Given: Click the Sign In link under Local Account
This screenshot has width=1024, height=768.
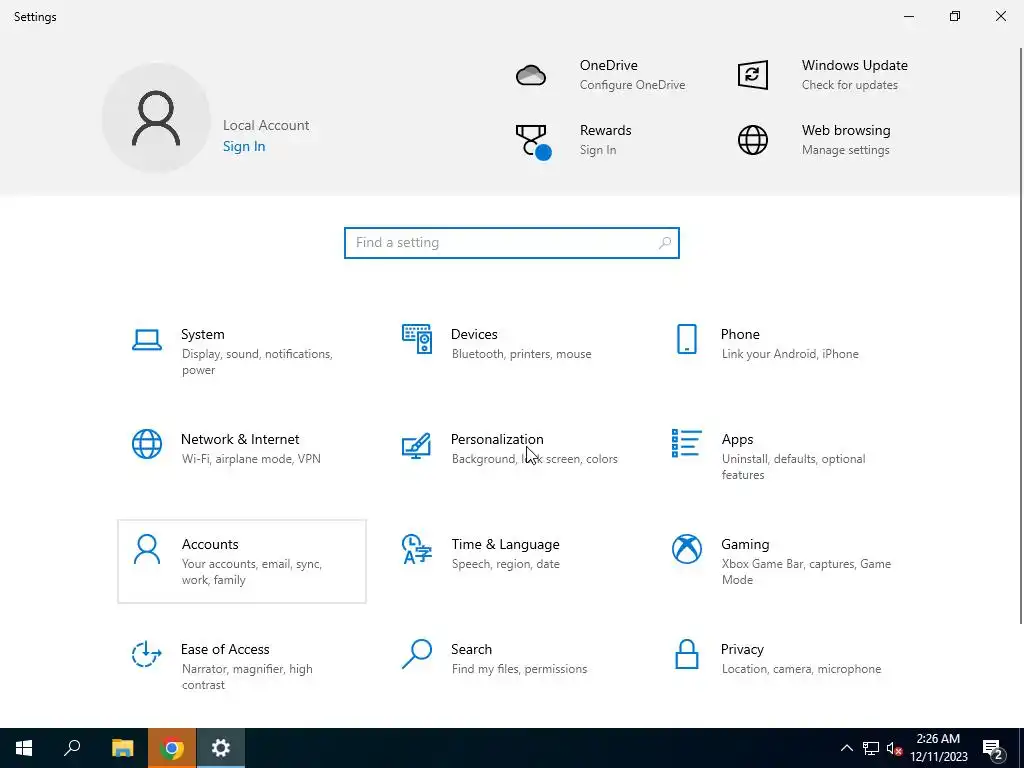Looking at the screenshot, I should tap(244, 146).
